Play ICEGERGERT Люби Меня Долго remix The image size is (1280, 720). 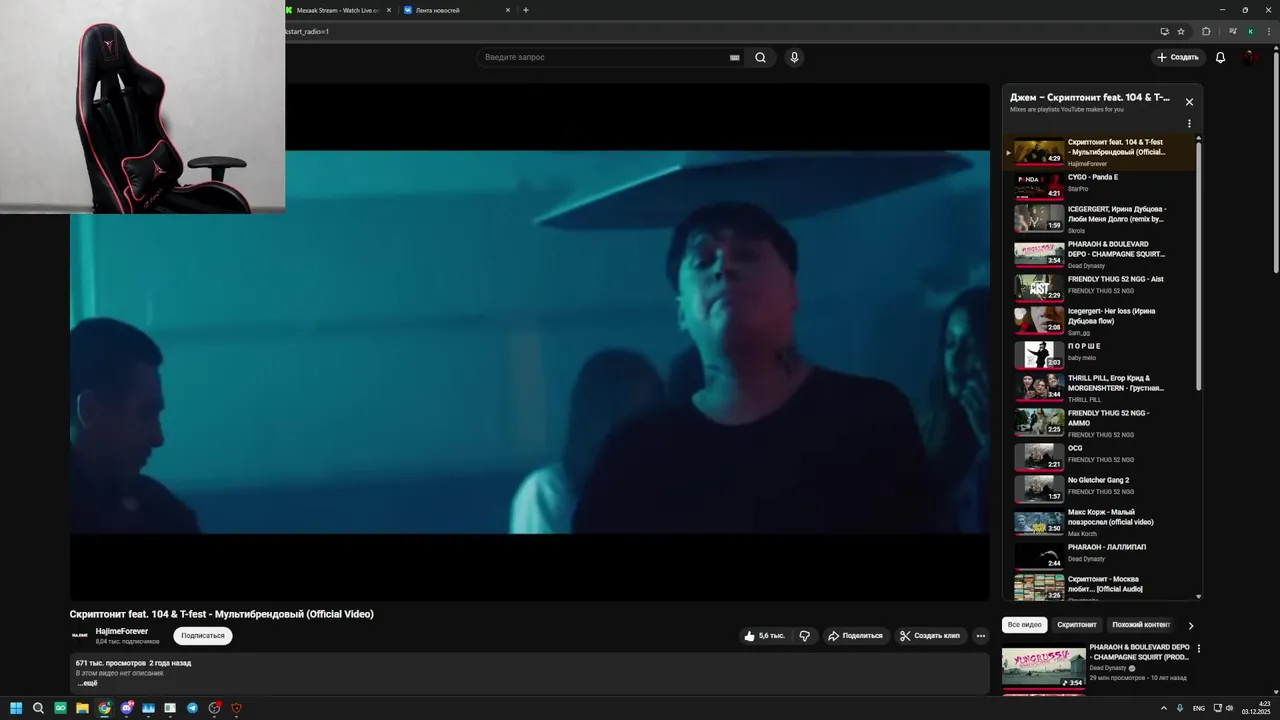point(1100,219)
